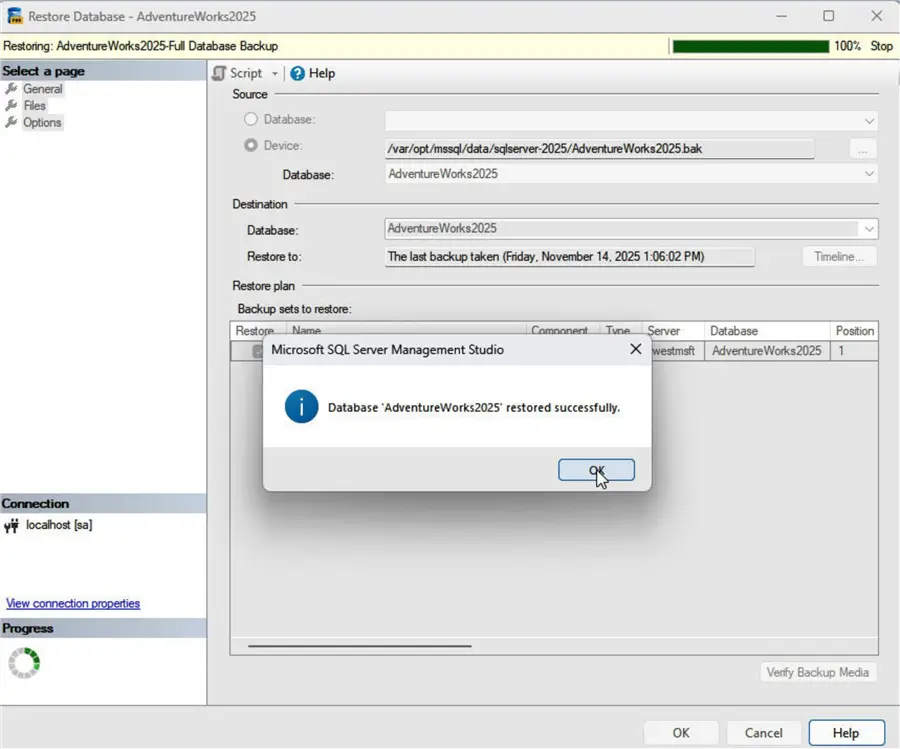
Task: Select the Source Database radio button
Action: coord(251,119)
